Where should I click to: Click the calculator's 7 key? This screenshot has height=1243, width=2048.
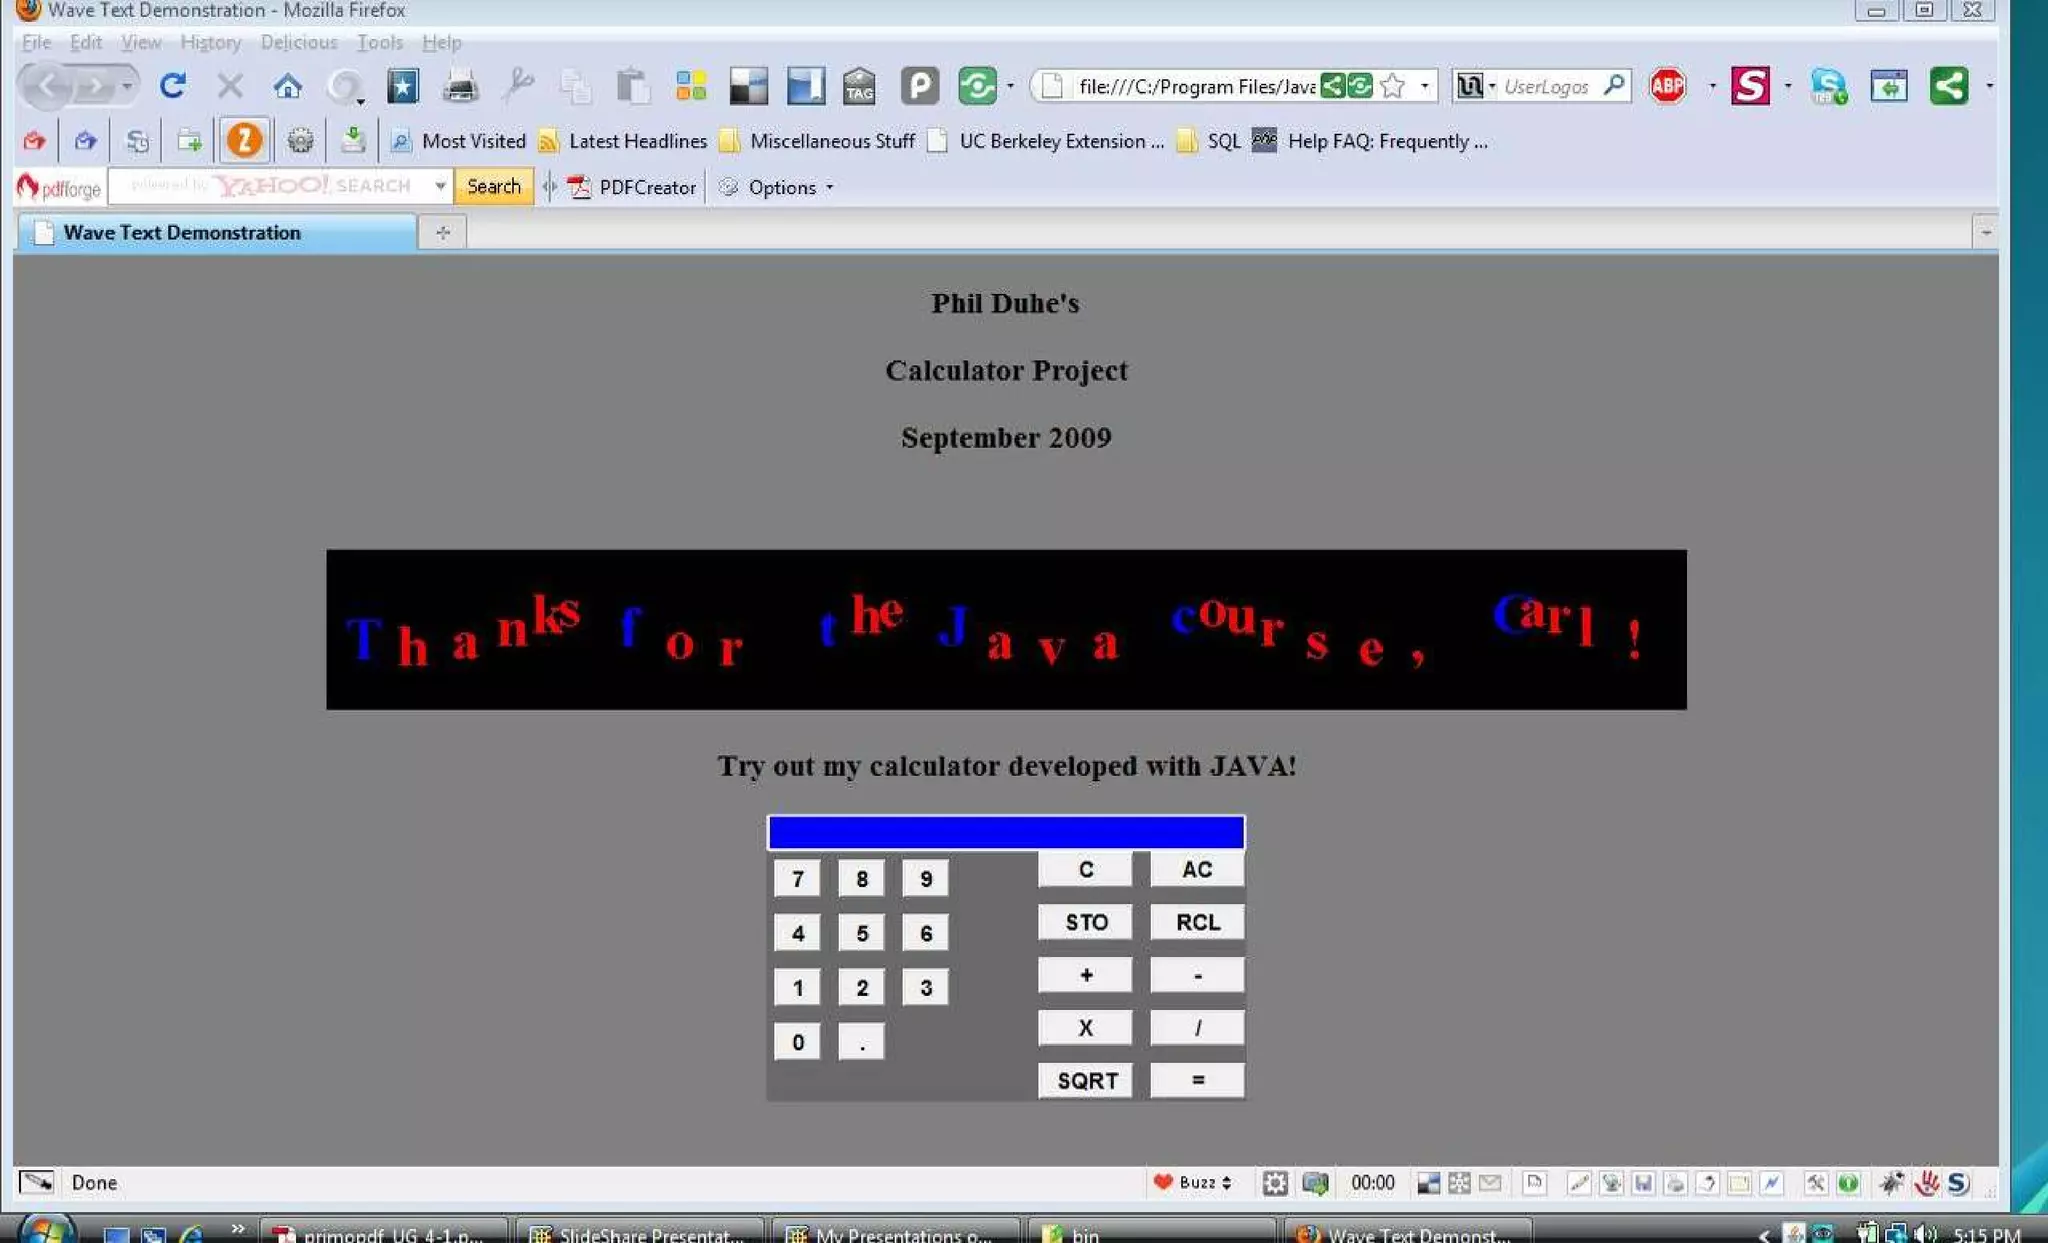pyautogui.click(x=797, y=879)
